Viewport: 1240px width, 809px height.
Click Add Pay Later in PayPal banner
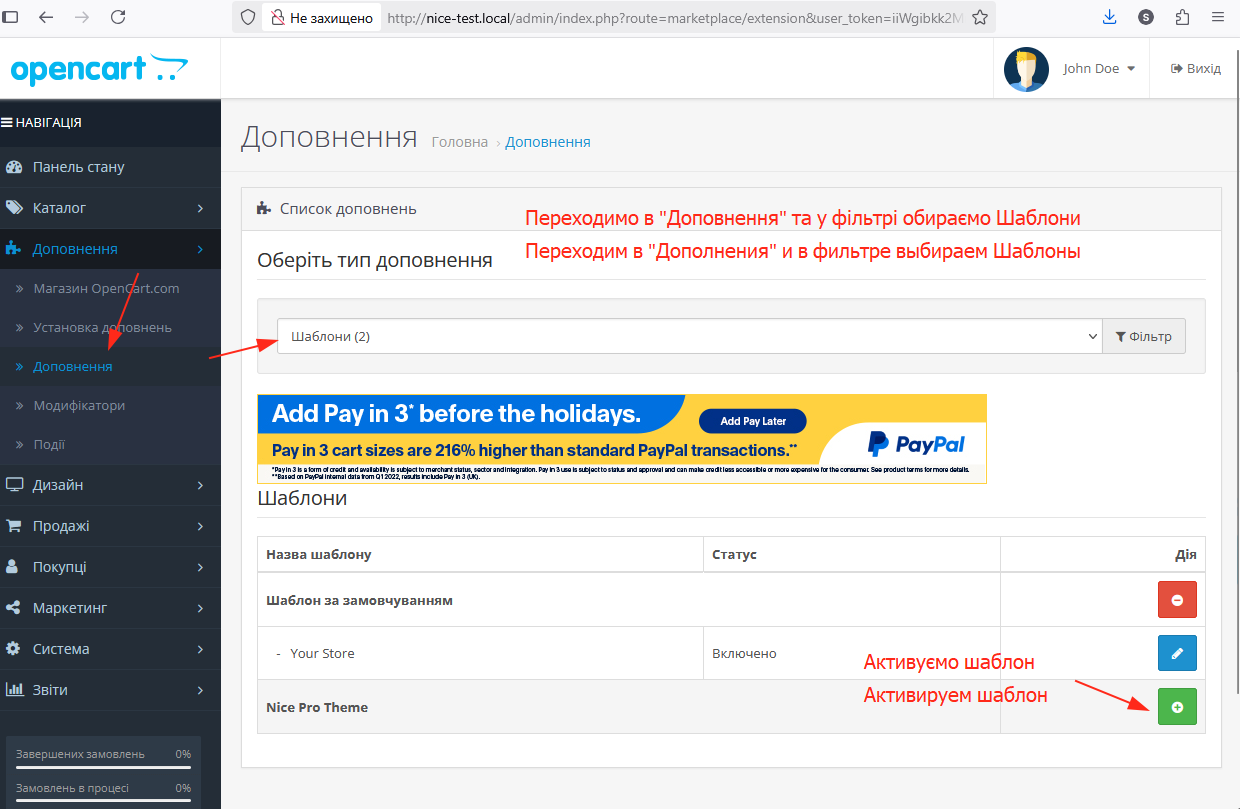click(x=753, y=421)
